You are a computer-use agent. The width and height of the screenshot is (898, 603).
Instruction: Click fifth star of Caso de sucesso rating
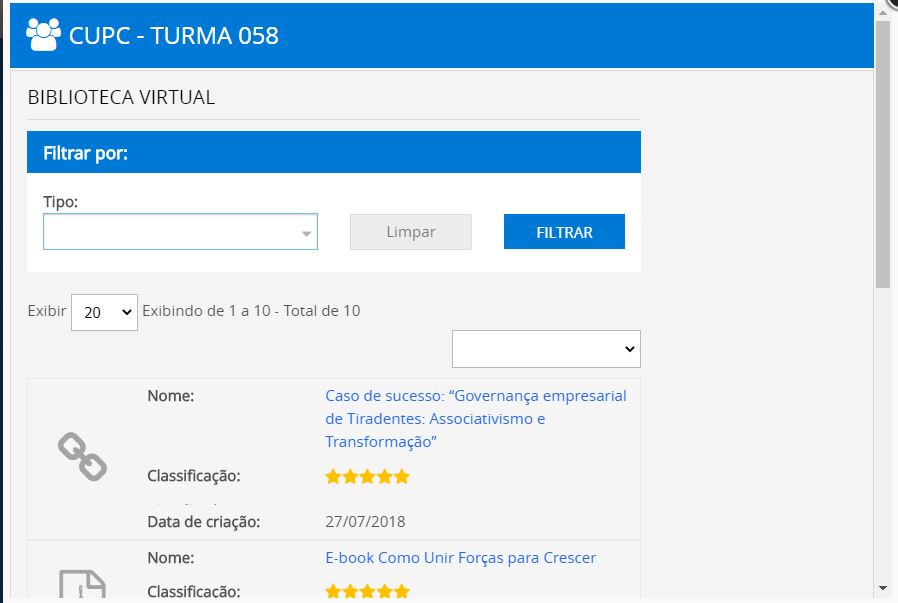pos(402,477)
